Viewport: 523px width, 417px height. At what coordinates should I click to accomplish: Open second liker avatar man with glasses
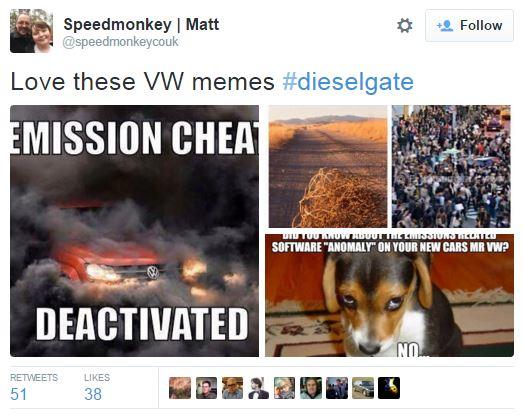(206, 388)
